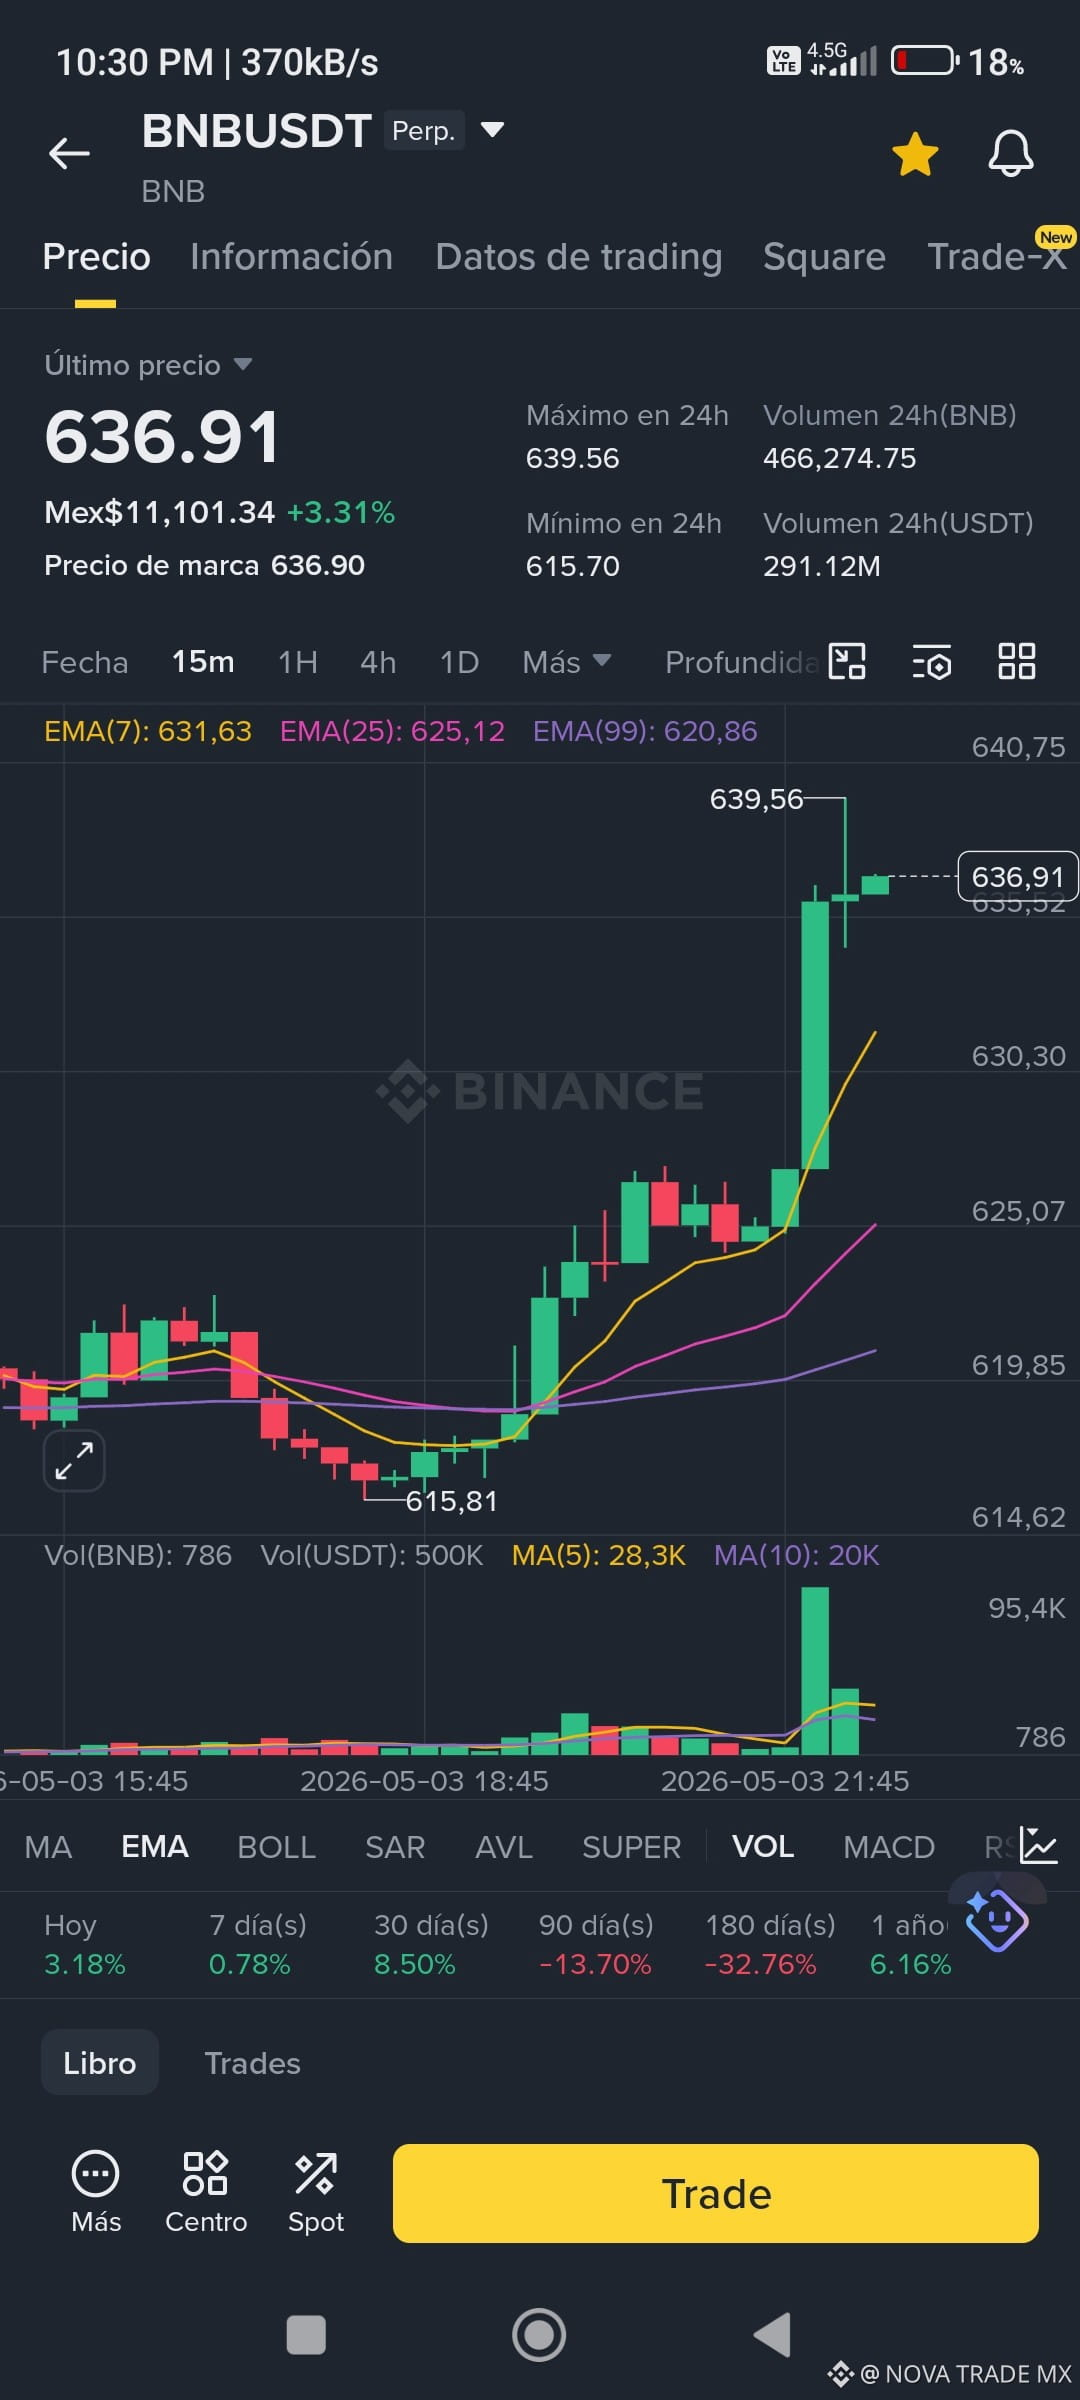The image size is (1080, 2400).
Task: Open the Square tab
Action: pyautogui.click(x=824, y=257)
